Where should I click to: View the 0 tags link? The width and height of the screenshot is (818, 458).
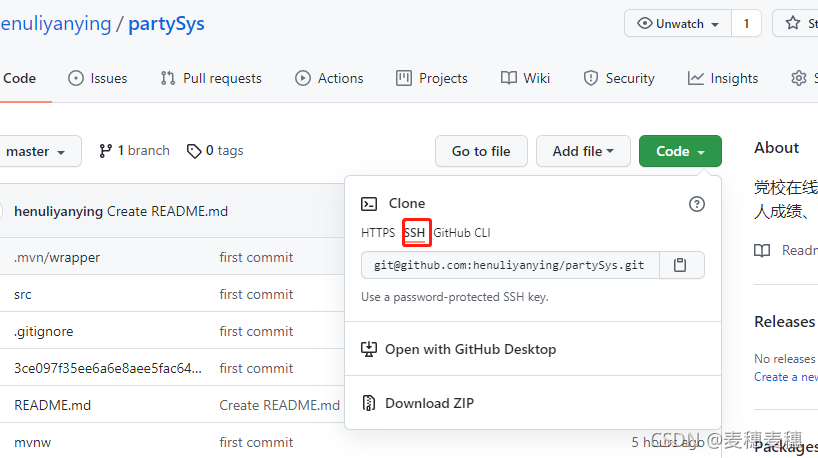pos(215,151)
